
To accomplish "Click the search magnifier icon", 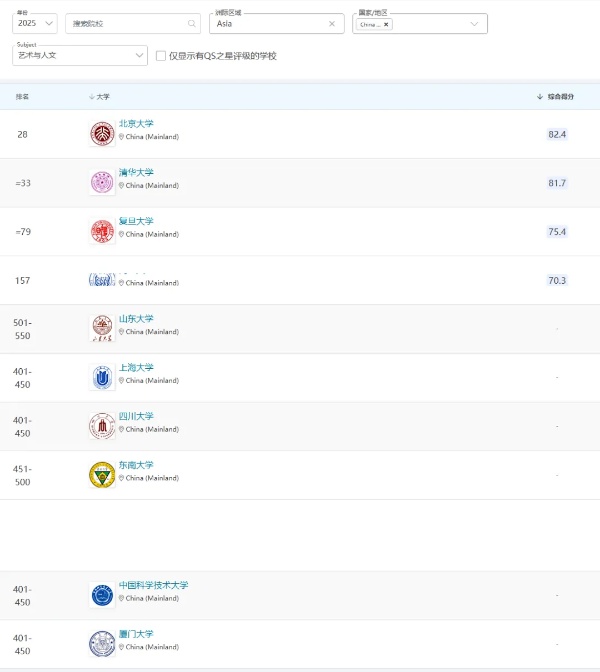I will (x=192, y=23).
